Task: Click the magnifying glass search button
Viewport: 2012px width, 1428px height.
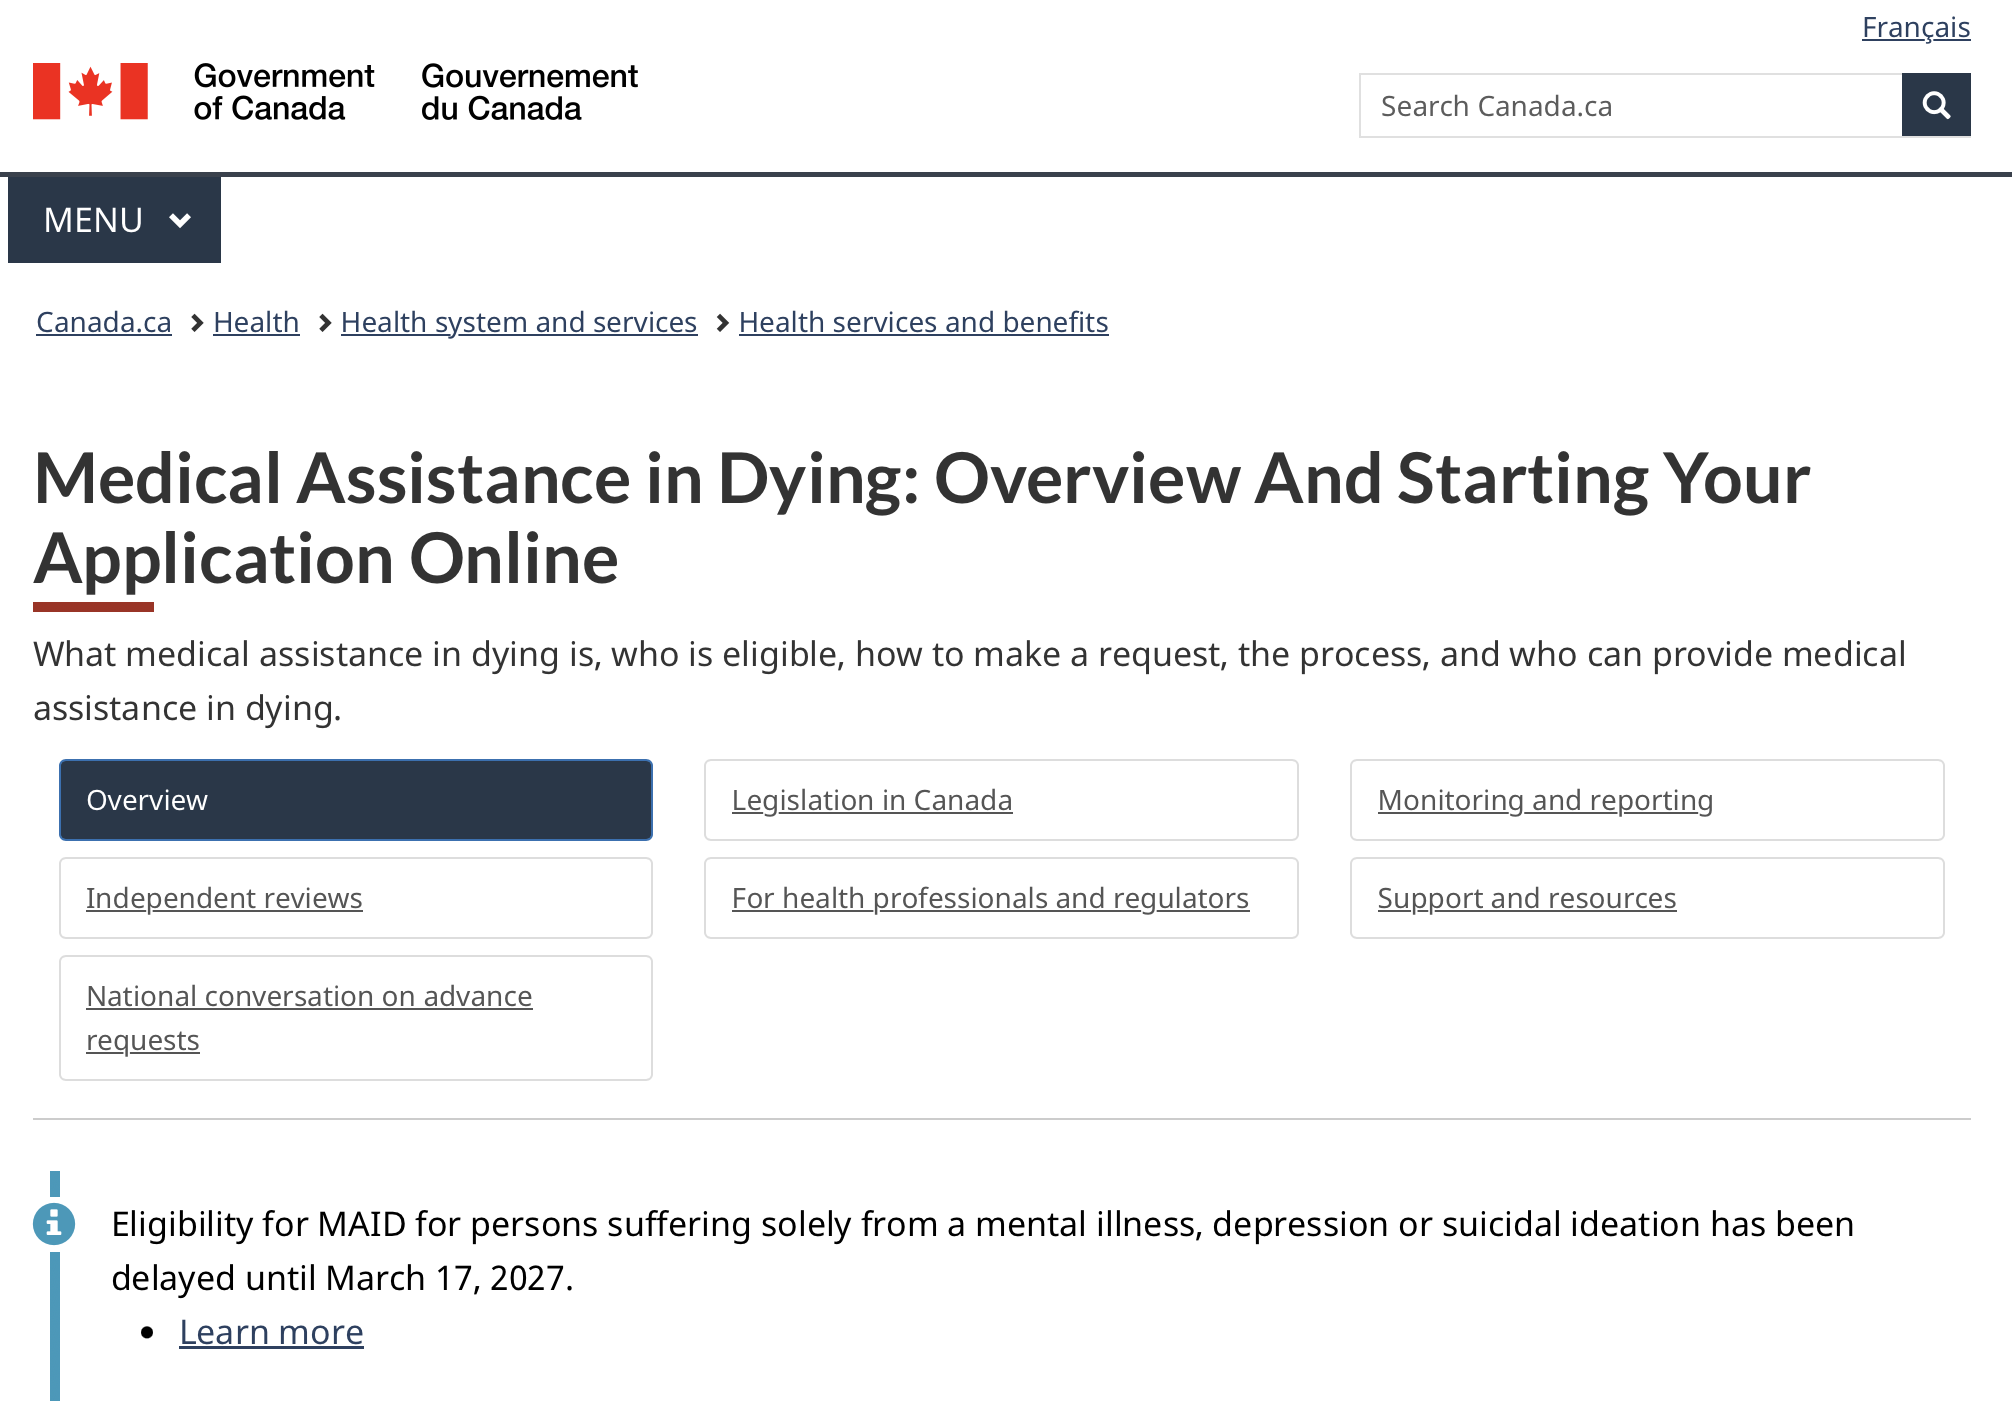Action: 1935,105
